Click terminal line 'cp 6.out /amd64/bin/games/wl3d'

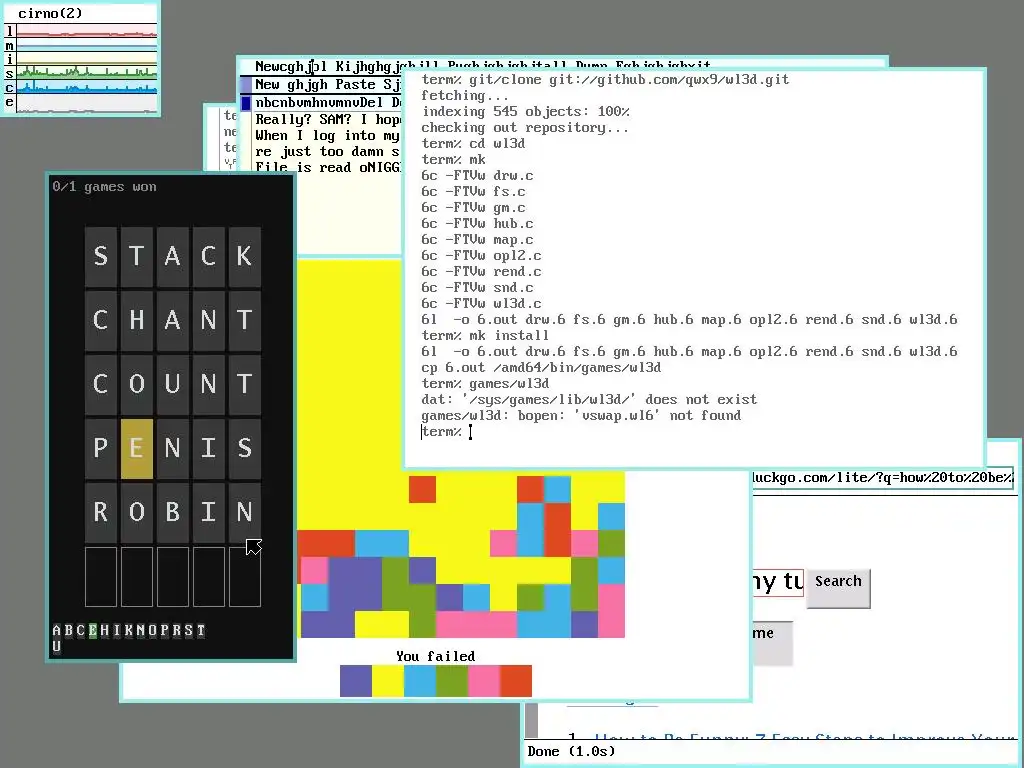coord(541,368)
